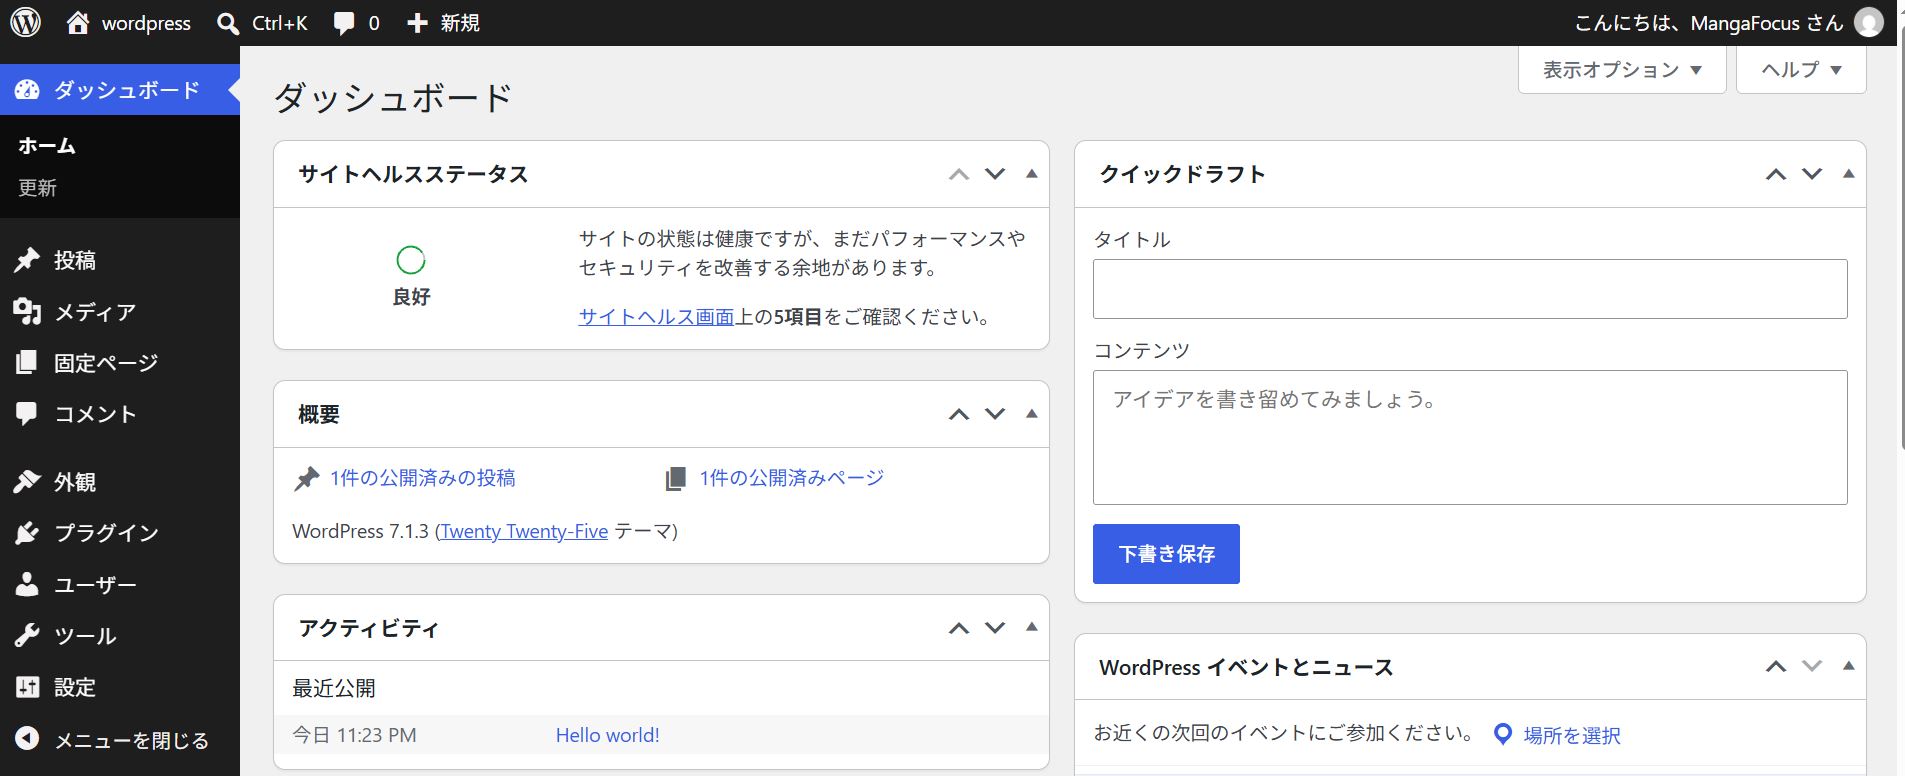Collapse sidebar with メニューを閉じる arrow icon

27,739
